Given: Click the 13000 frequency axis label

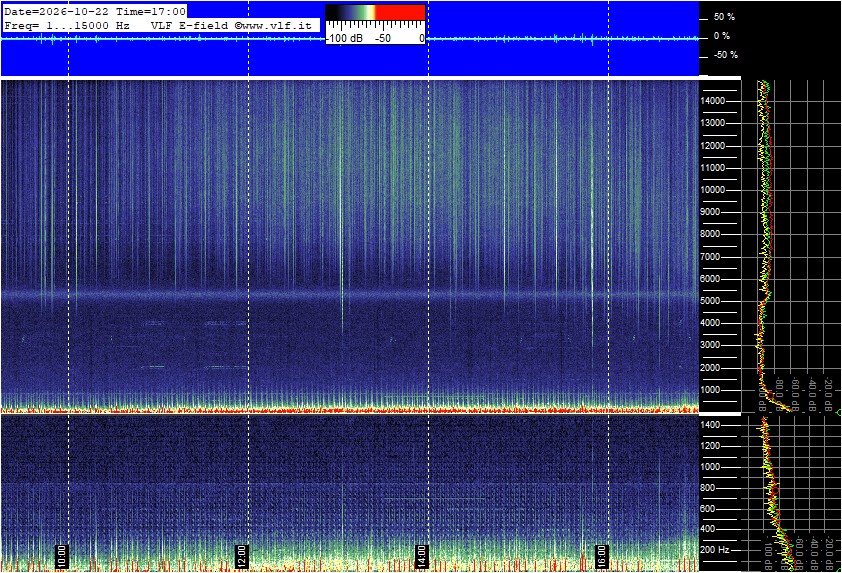Looking at the screenshot, I should click(x=712, y=123).
